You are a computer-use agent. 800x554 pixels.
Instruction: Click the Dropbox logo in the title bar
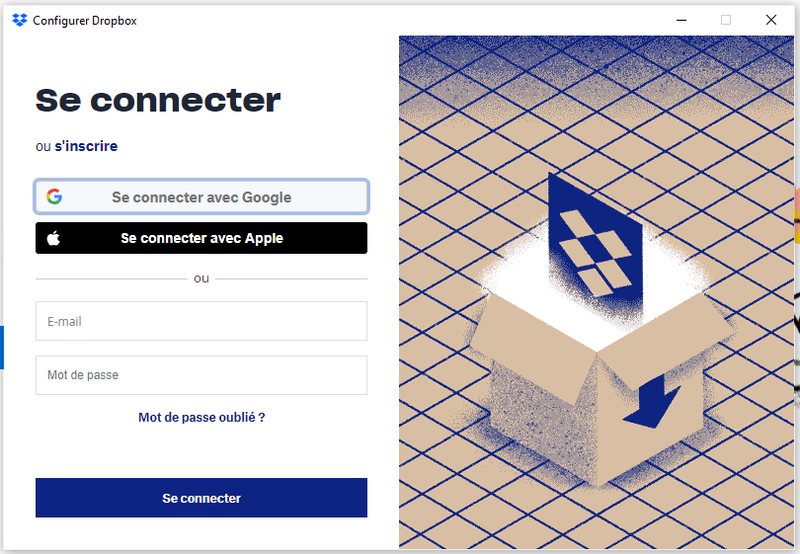click(20, 20)
